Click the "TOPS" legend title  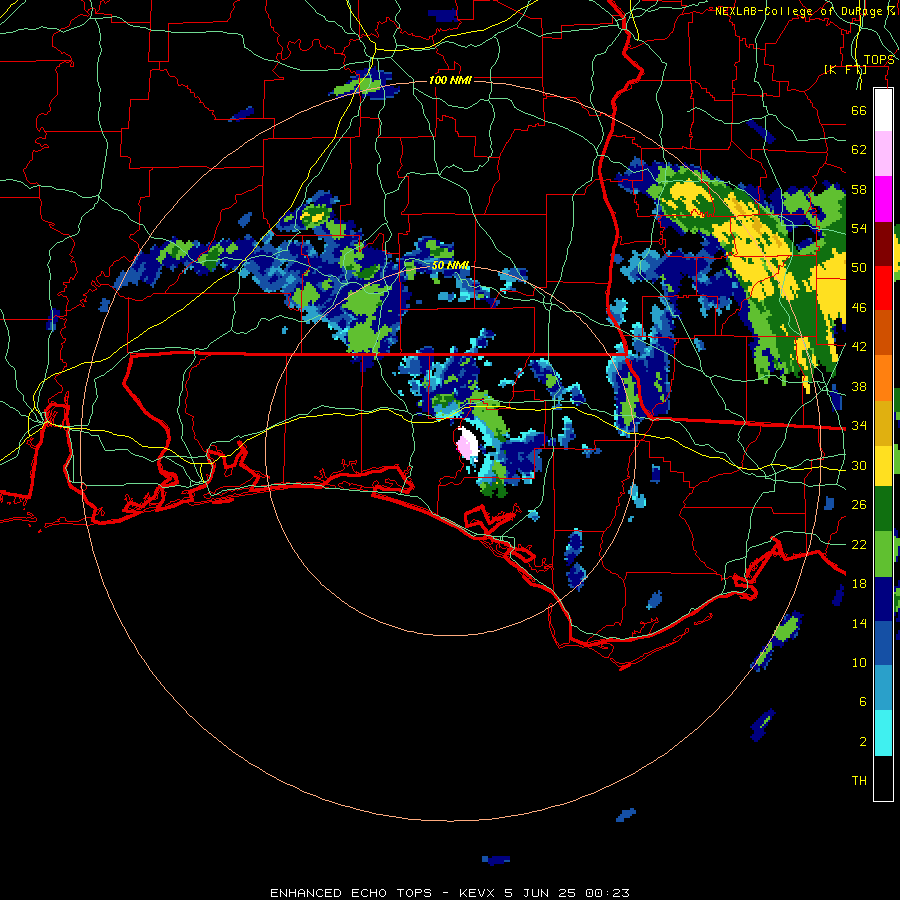point(879,60)
